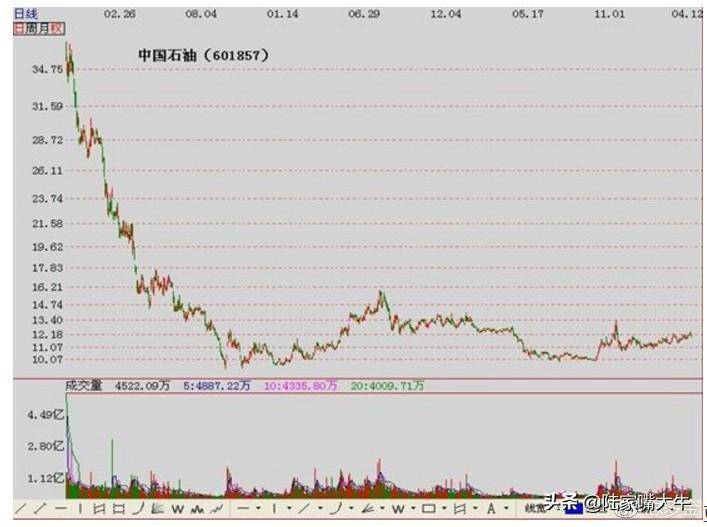The image size is (707, 527).
Task: Click the fan lines style button
Action: pyautogui.click(x=367, y=509)
